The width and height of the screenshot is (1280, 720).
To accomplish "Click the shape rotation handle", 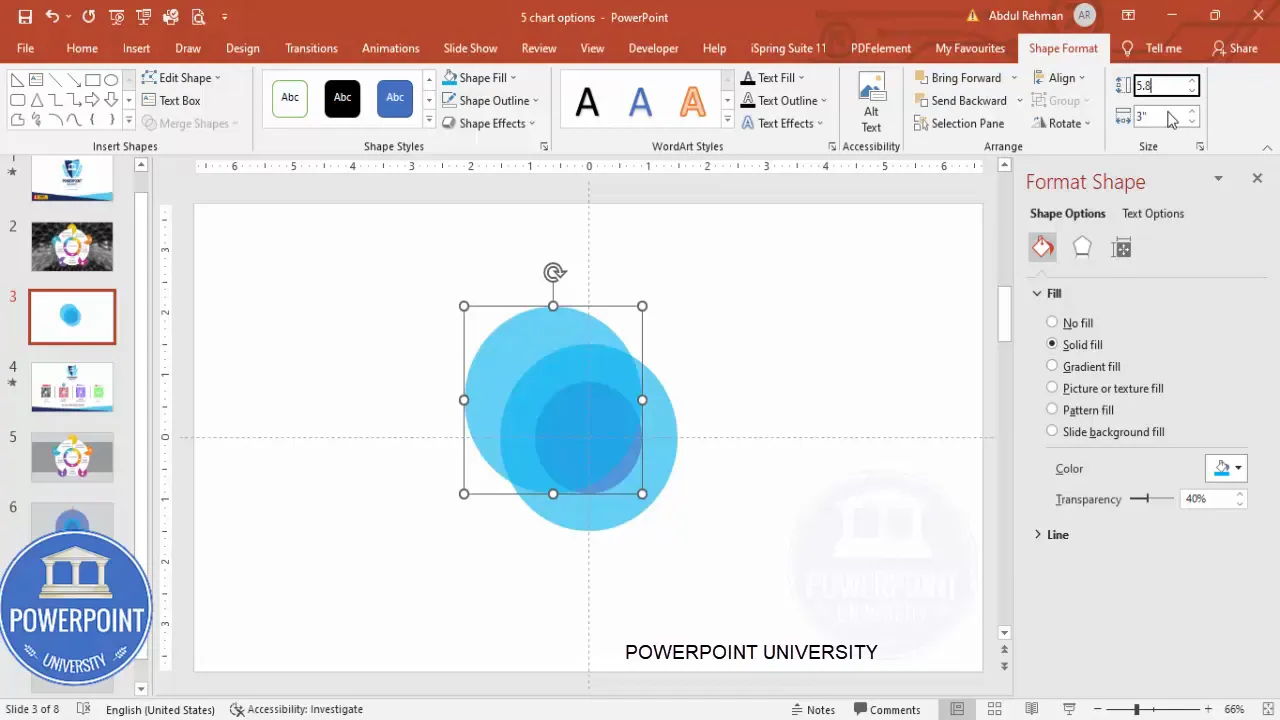I will (x=554, y=272).
